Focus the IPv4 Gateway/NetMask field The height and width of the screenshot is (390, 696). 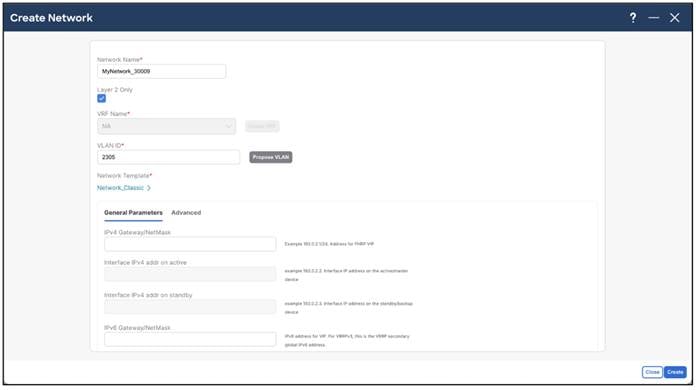(190, 244)
